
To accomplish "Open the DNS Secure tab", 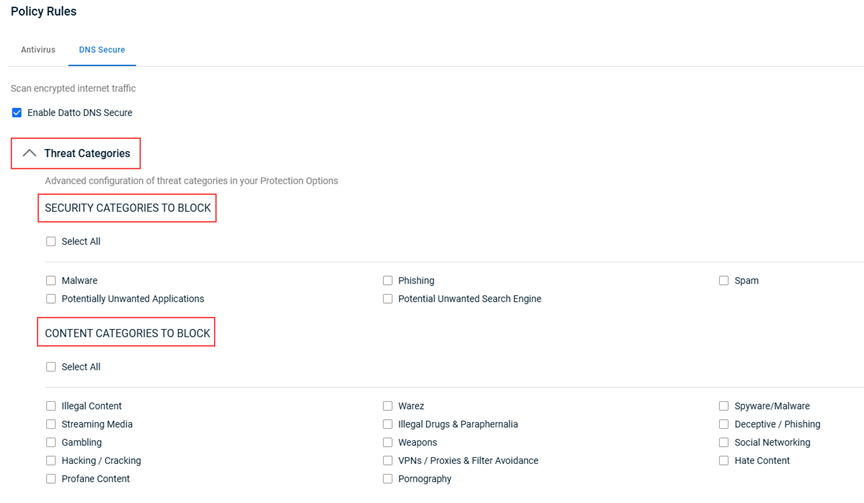I will pos(102,50).
